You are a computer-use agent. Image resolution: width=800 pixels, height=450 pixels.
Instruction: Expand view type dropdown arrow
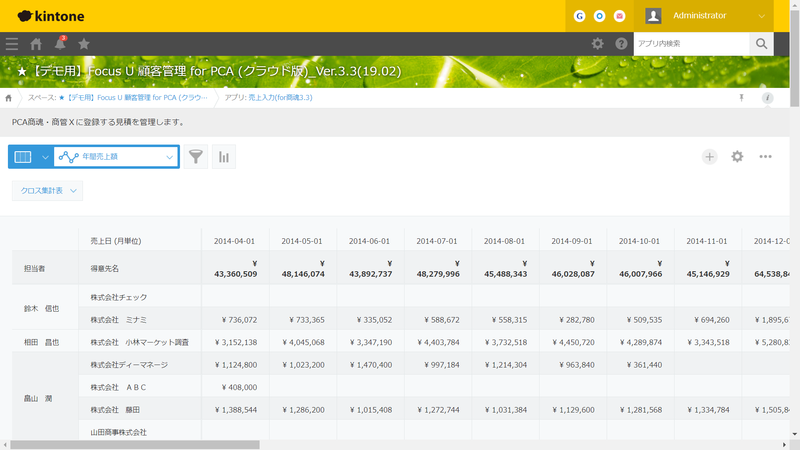[45, 157]
